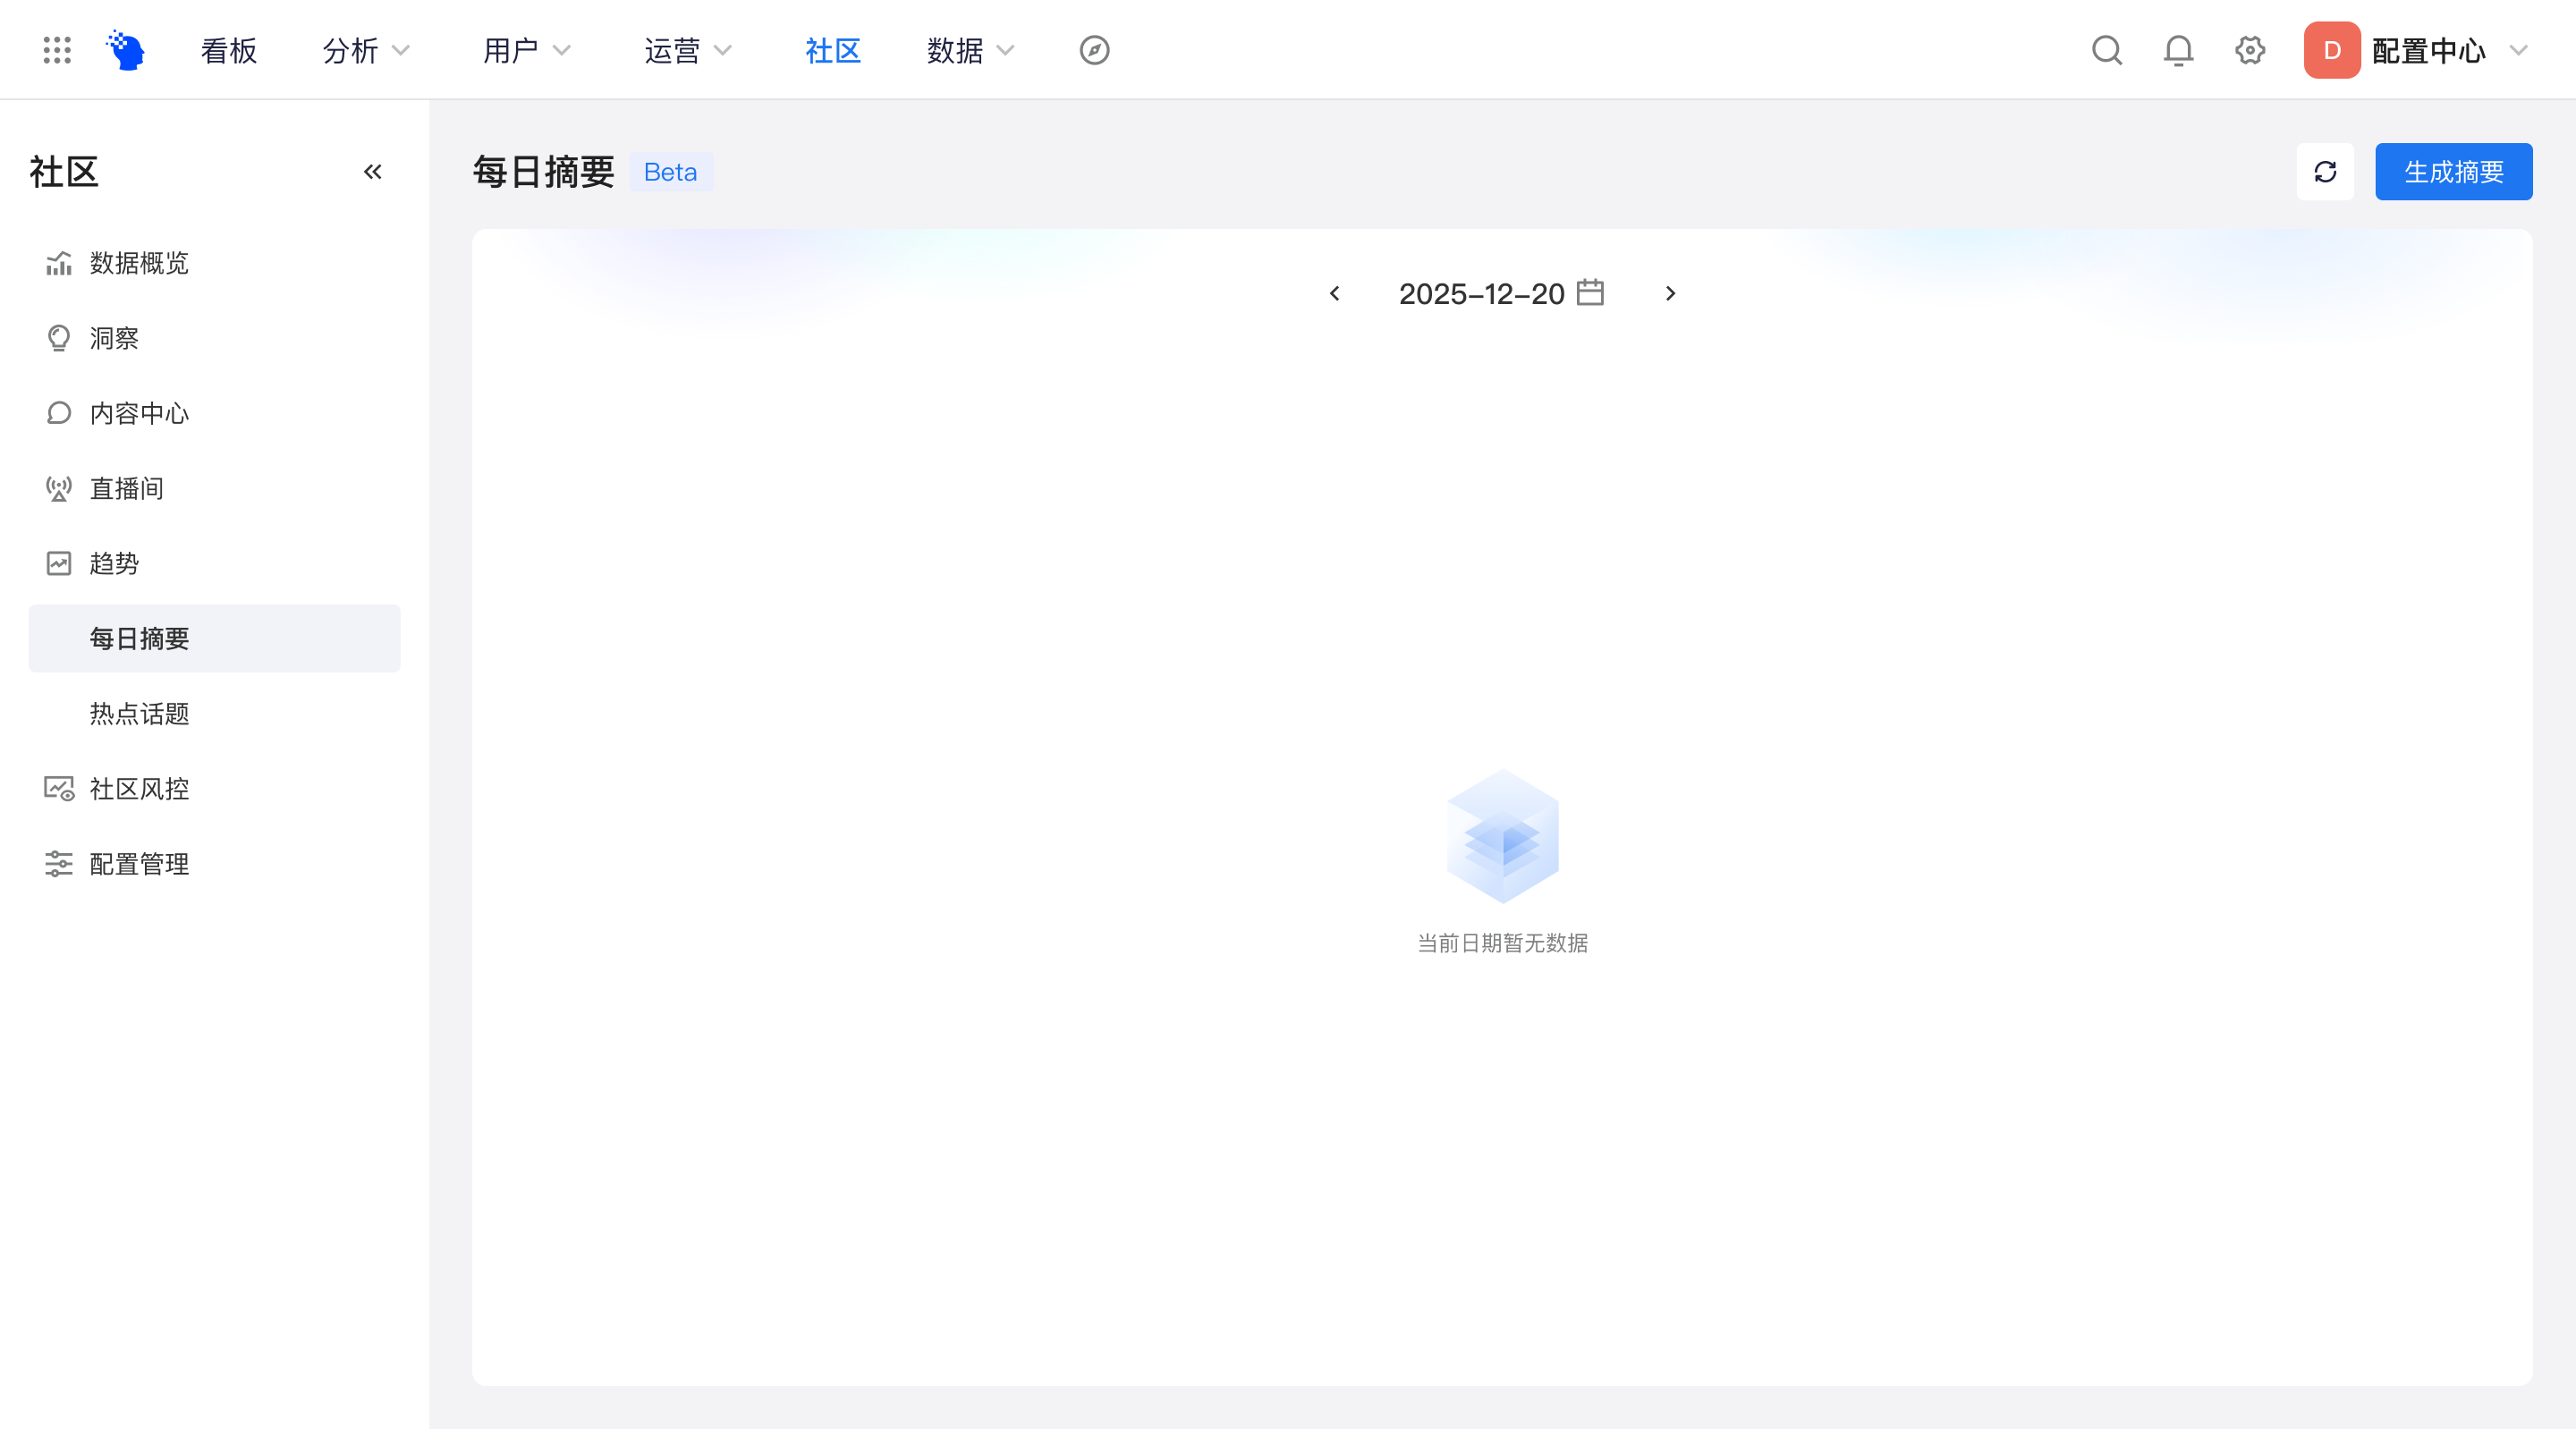
Task: Open 洞察 in the sidebar
Action: (x=214, y=338)
